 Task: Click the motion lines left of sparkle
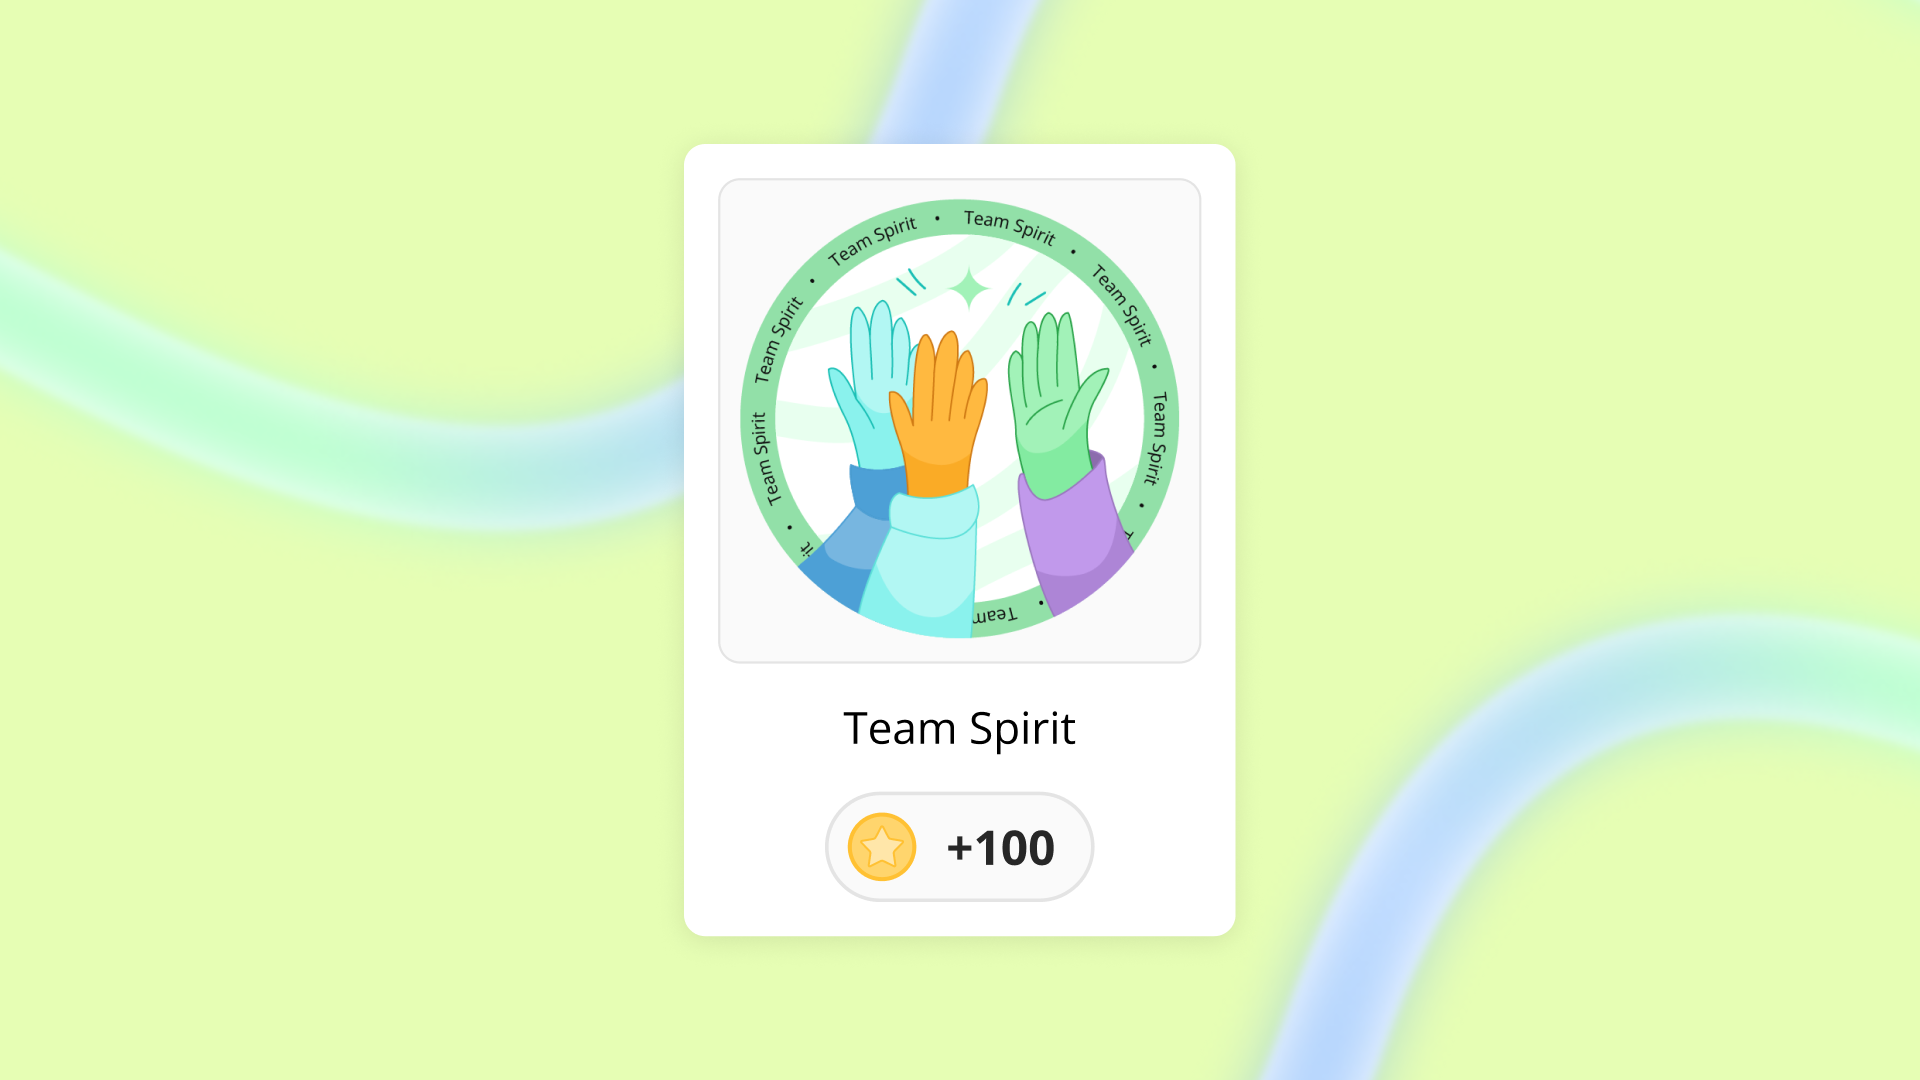pos(911,282)
